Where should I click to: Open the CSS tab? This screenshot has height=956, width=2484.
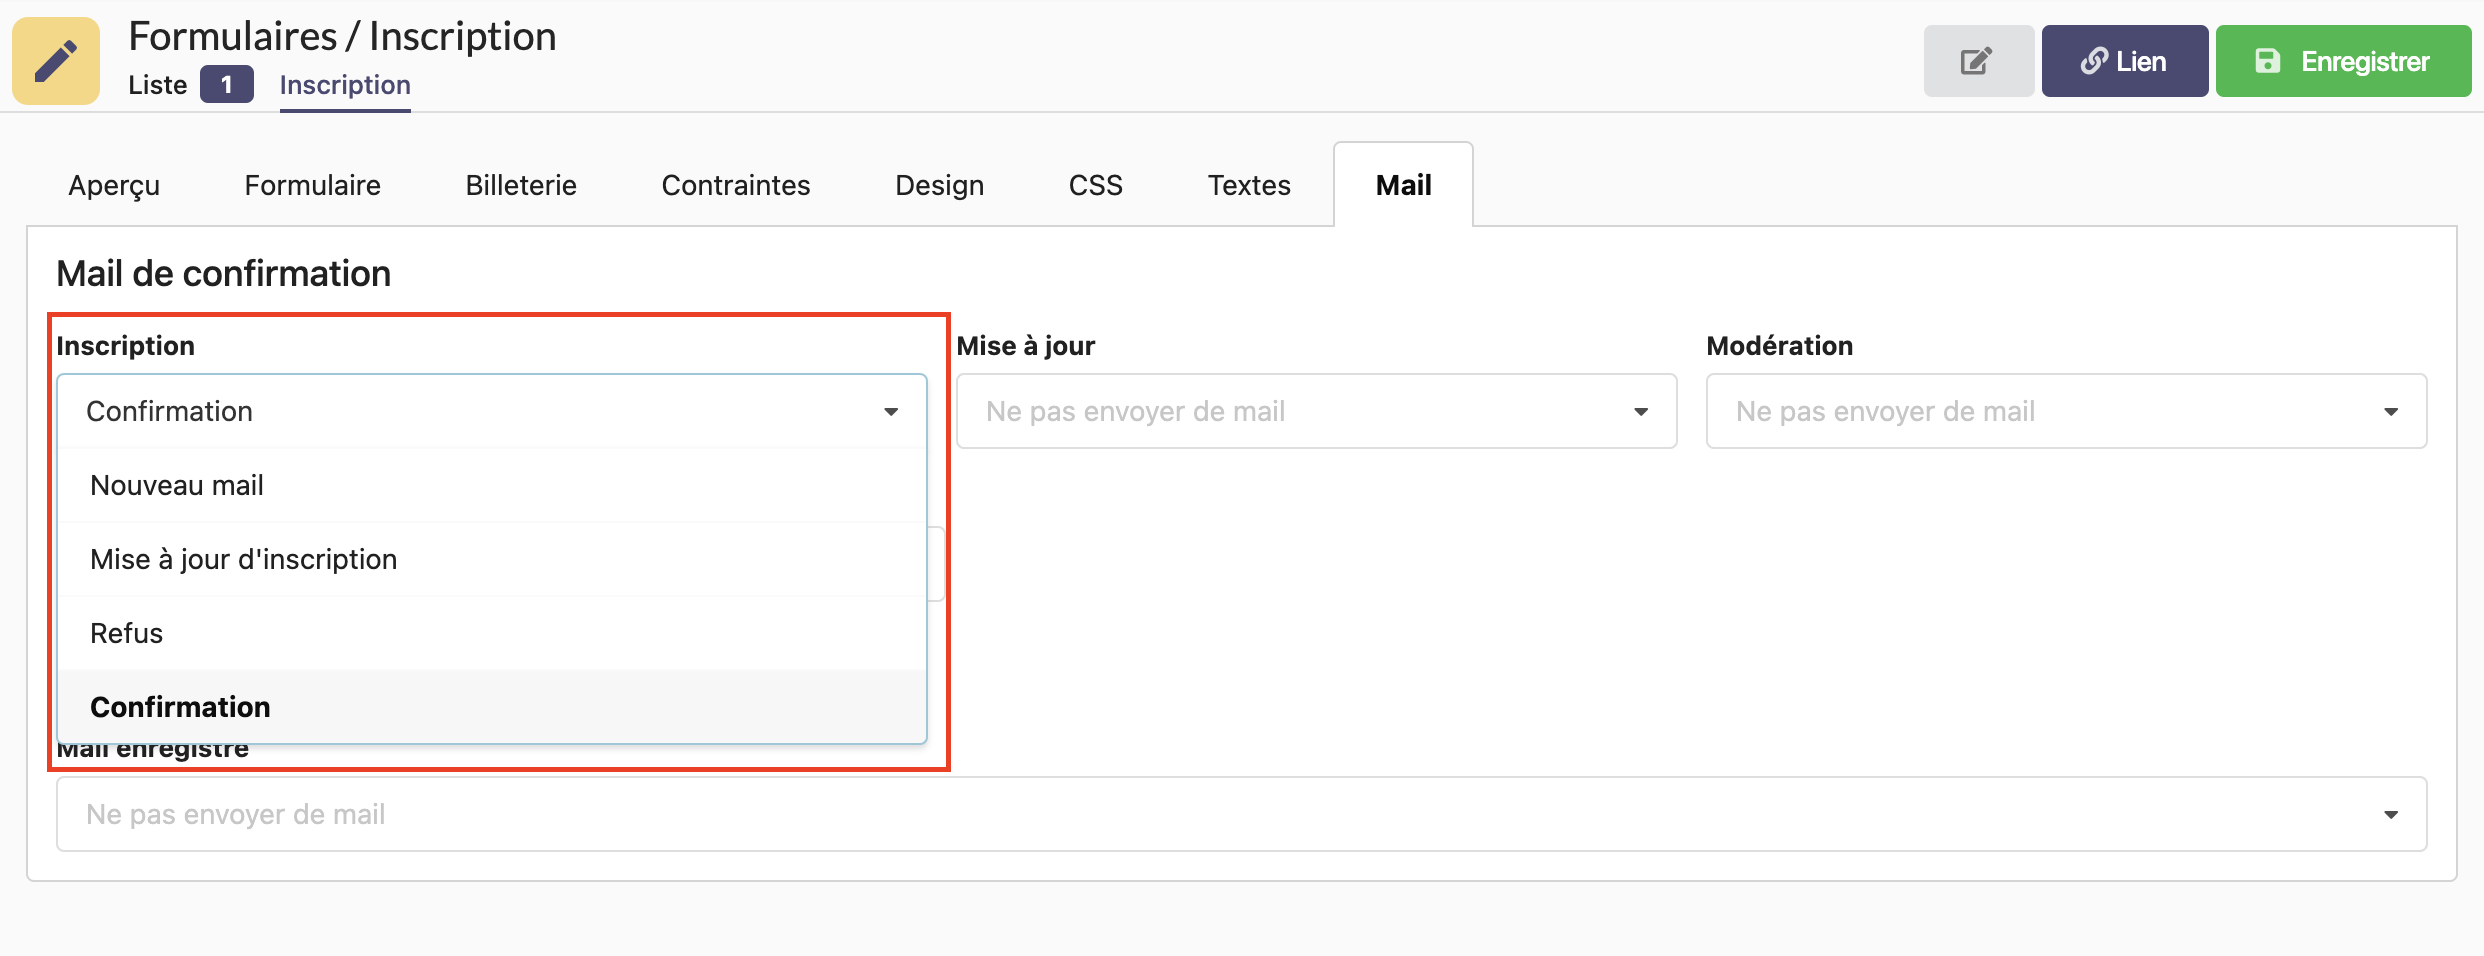pyautogui.click(x=1095, y=185)
